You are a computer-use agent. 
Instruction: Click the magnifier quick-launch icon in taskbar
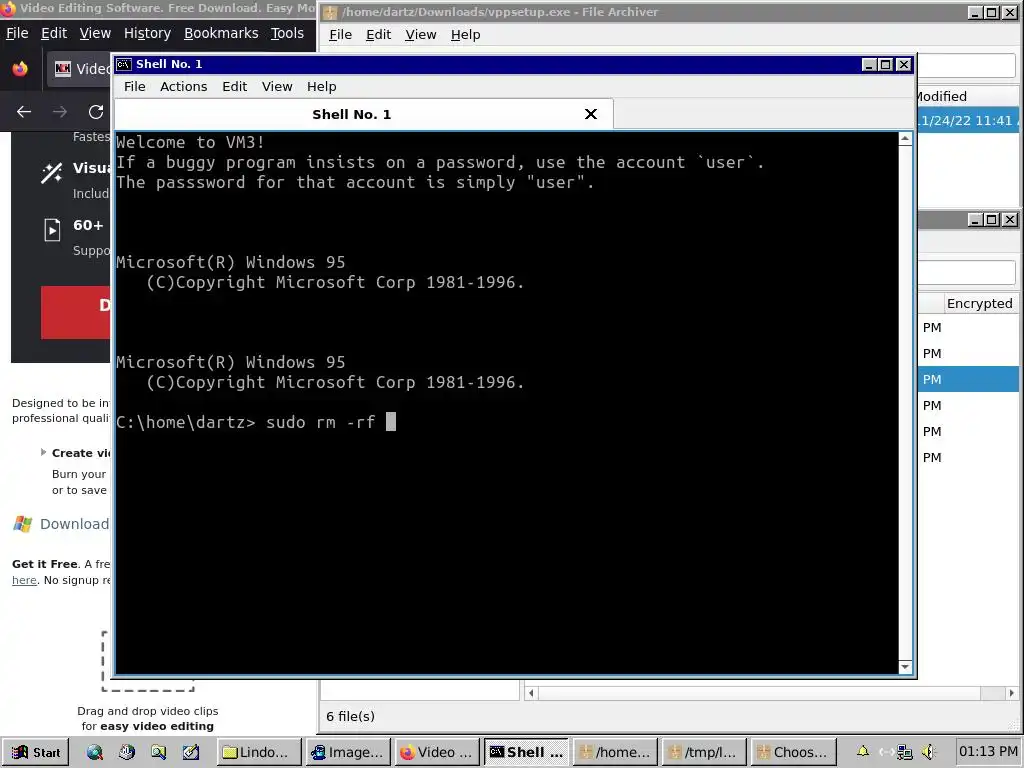coord(159,752)
